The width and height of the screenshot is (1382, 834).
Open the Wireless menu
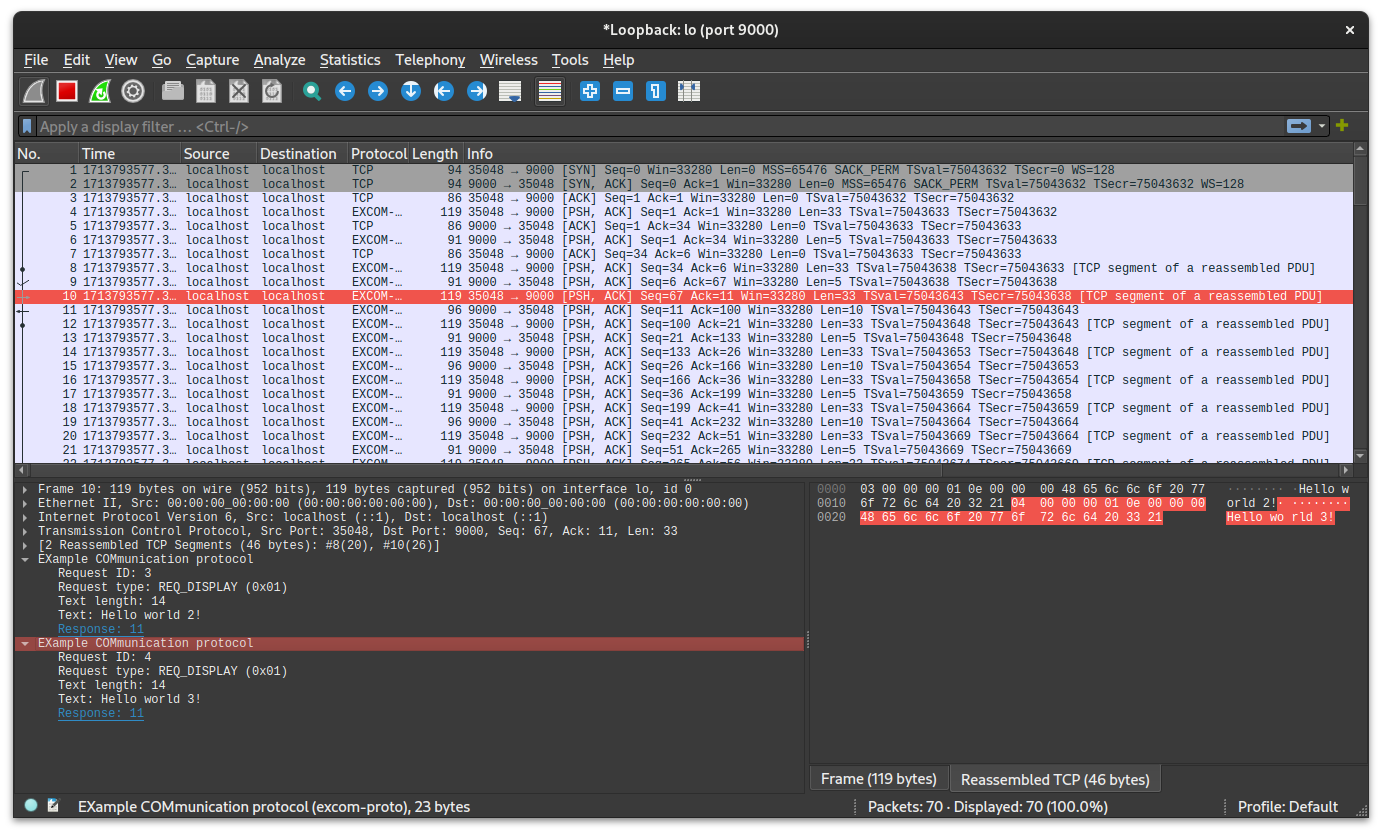508,60
